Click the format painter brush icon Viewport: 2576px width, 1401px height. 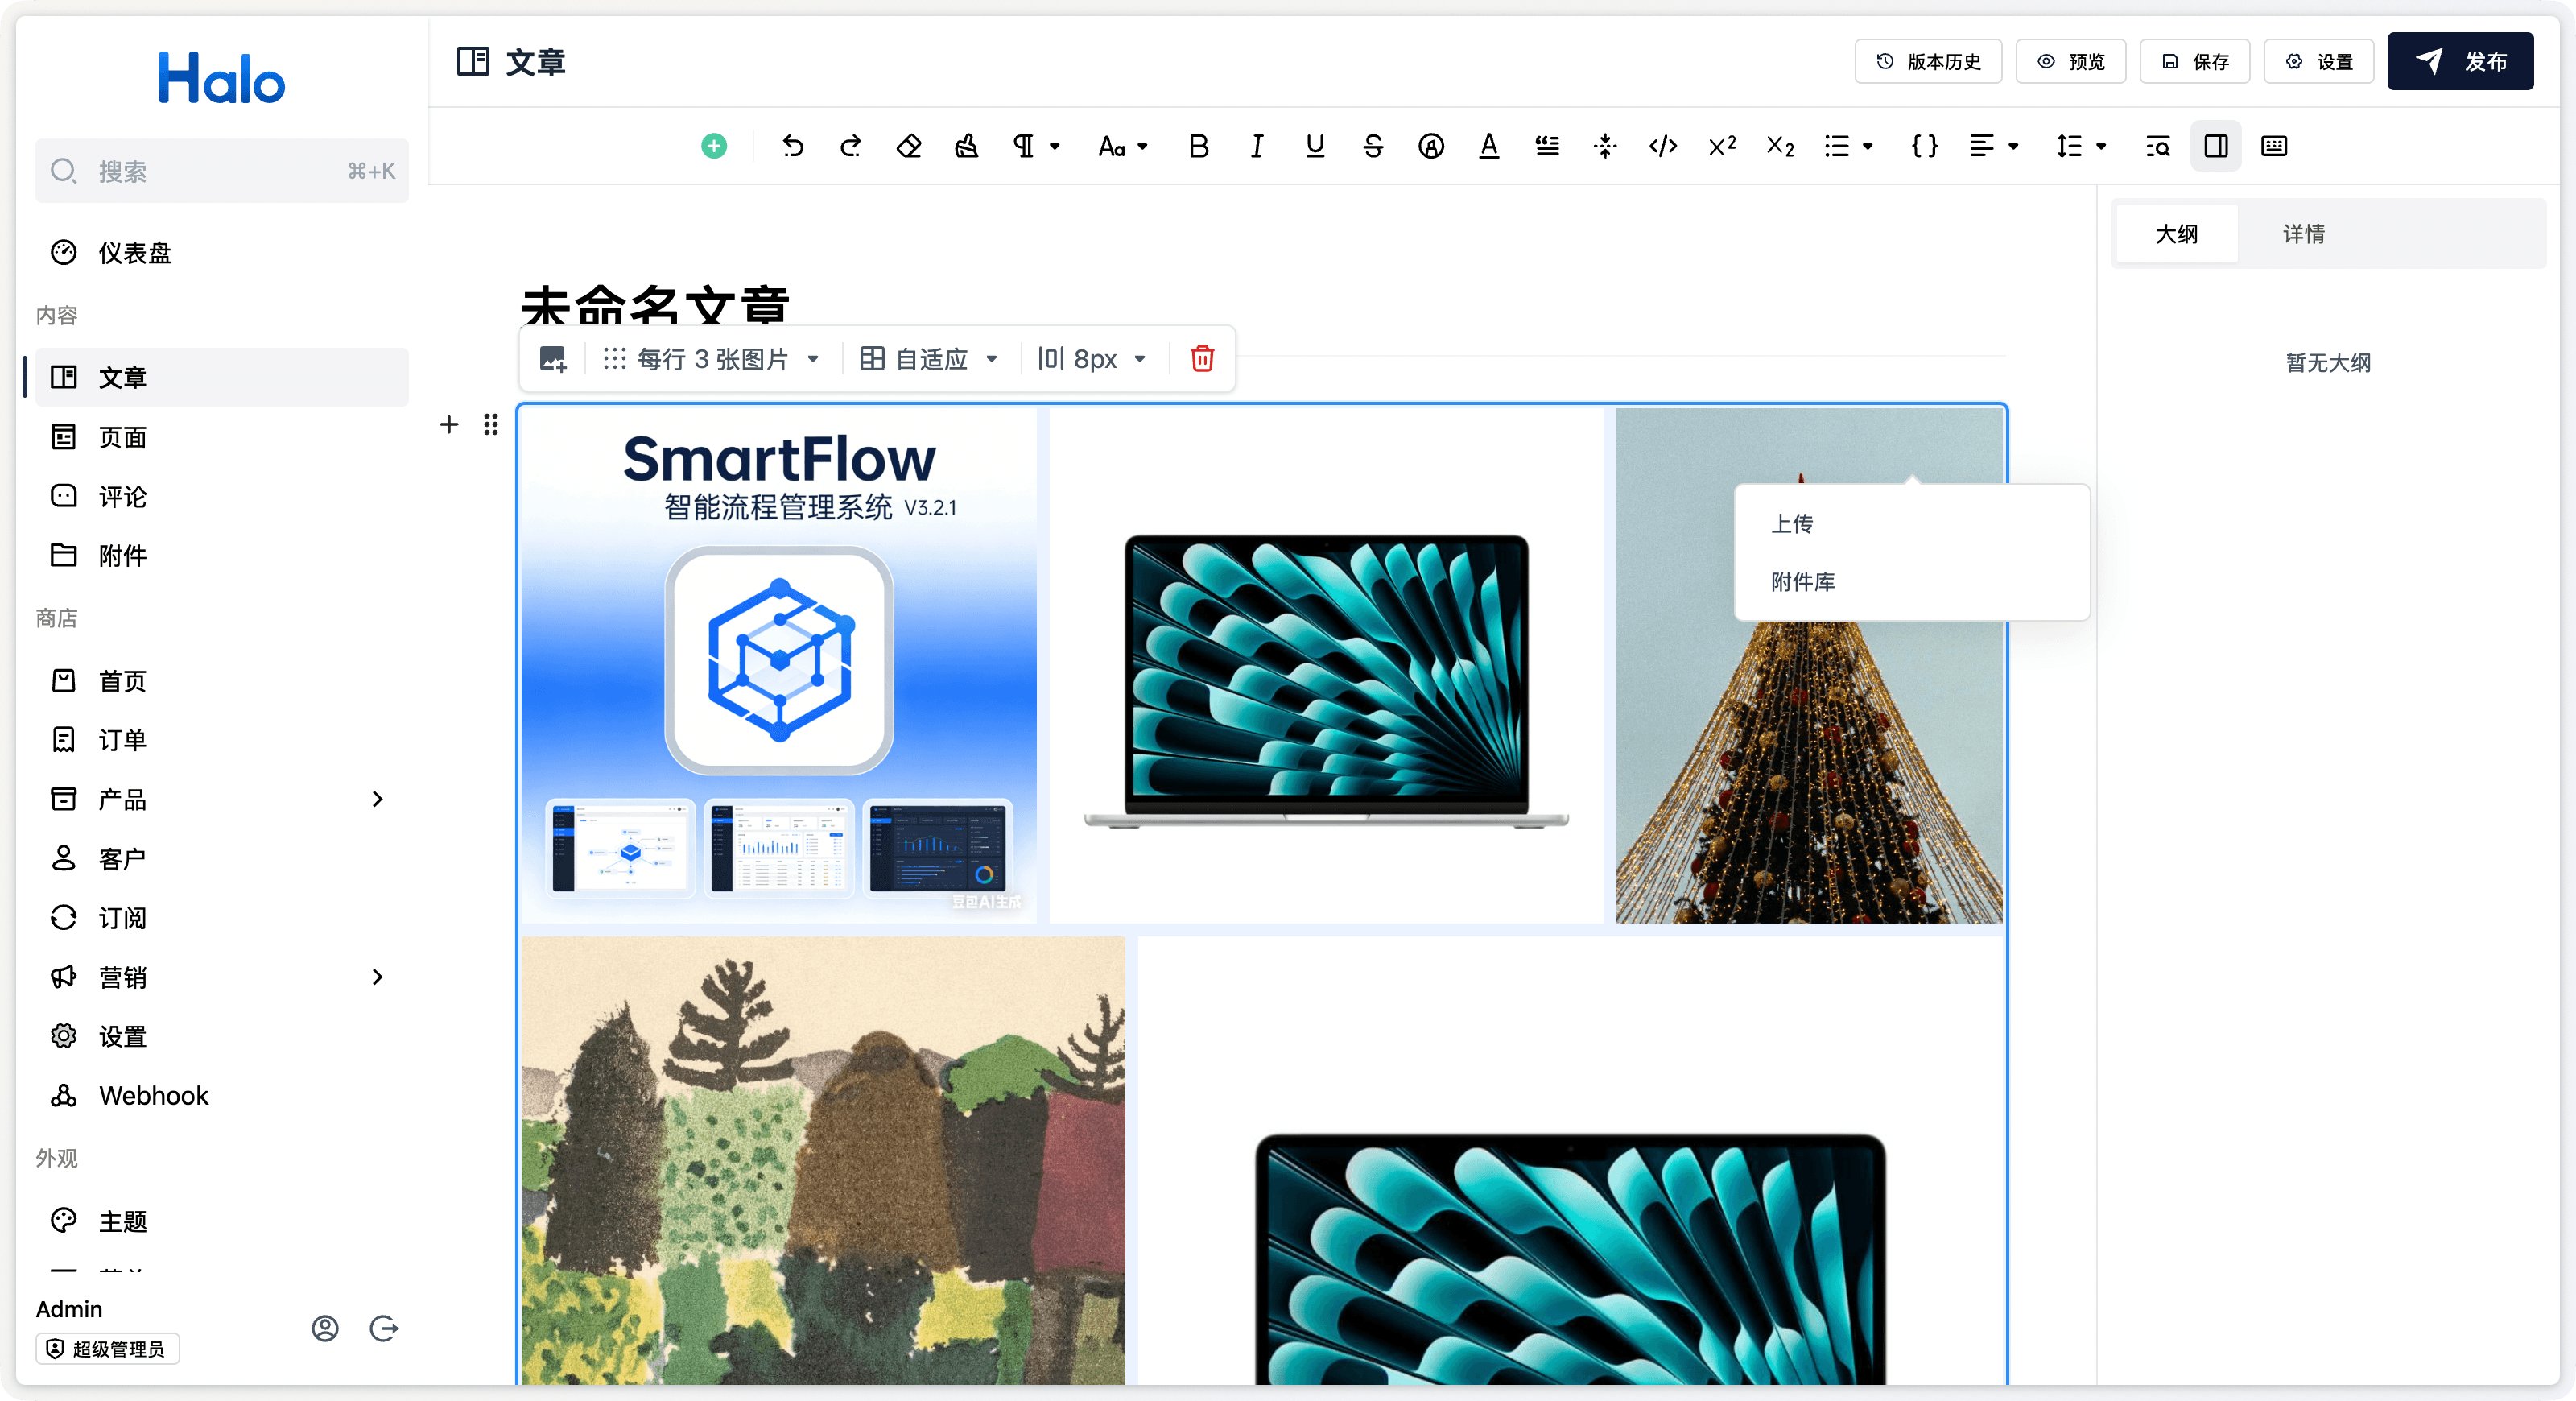pos(966,146)
